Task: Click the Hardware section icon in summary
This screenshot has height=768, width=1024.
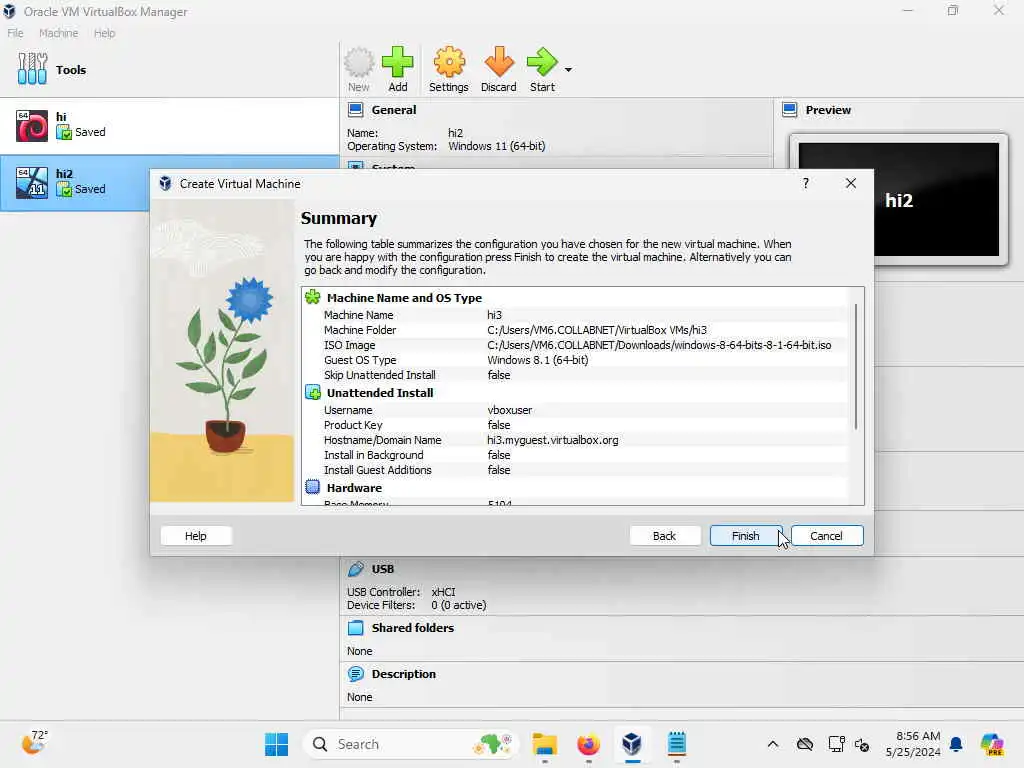Action: [x=313, y=487]
